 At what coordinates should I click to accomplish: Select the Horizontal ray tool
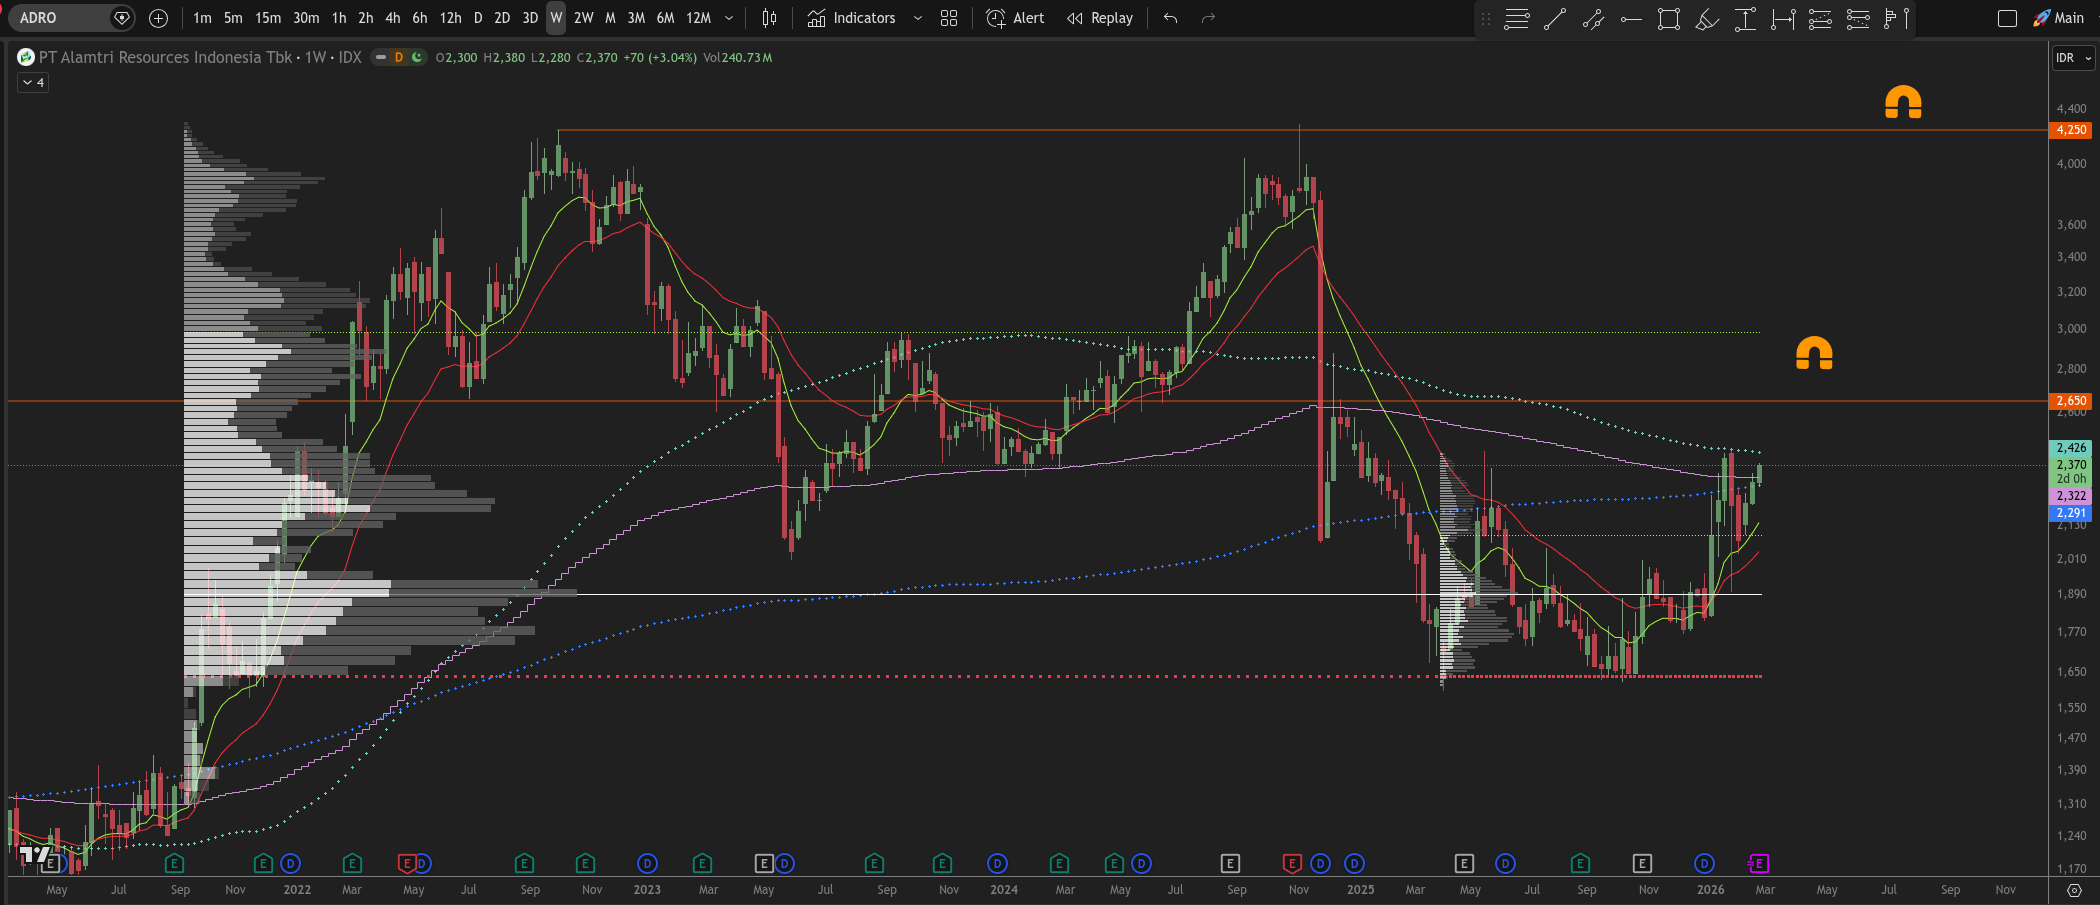pyautogui.click(x=1631, y=19)
